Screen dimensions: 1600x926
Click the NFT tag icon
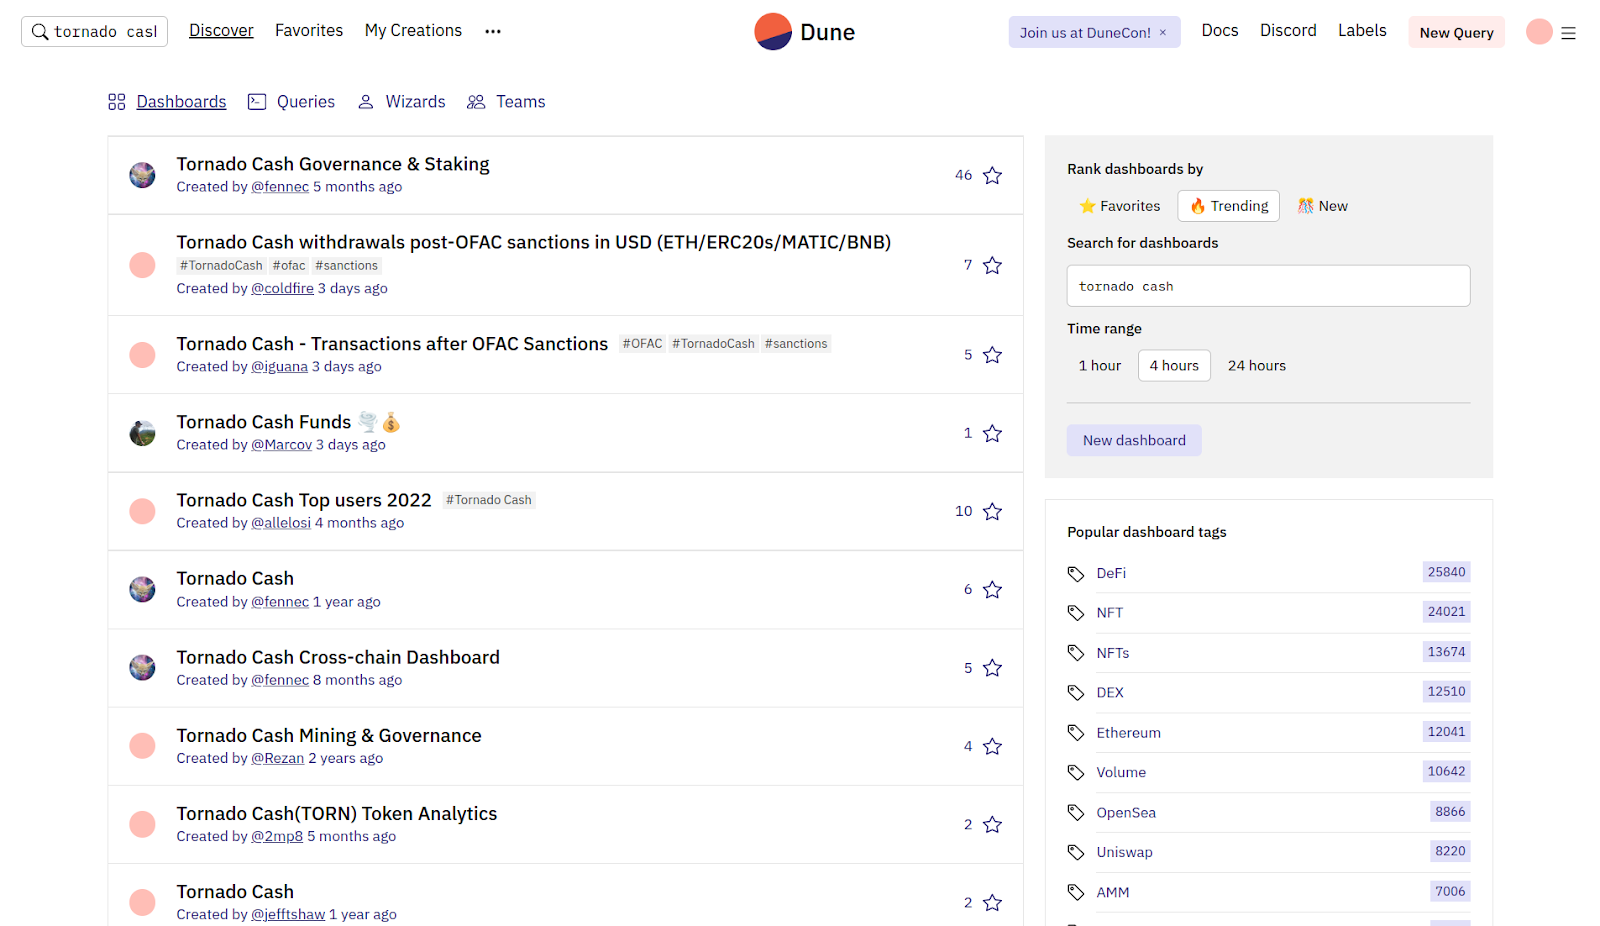(1076, 613)
